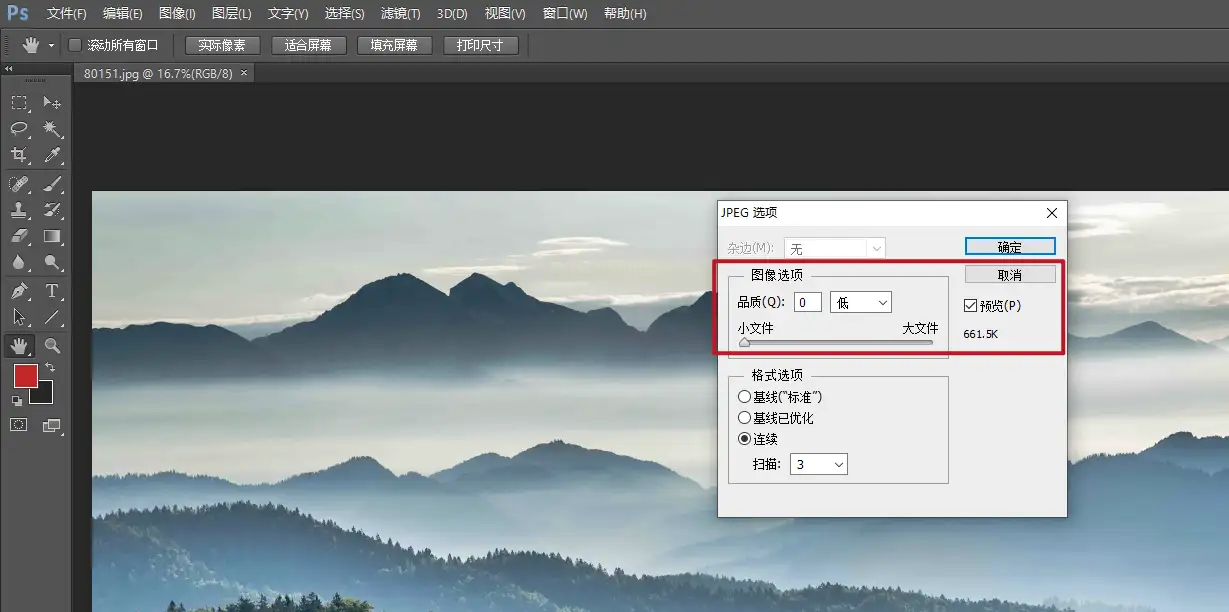The height and width of the screenshot is (612, 1229).
Task: Pick the Crop tool
Action: pos(18,155)
